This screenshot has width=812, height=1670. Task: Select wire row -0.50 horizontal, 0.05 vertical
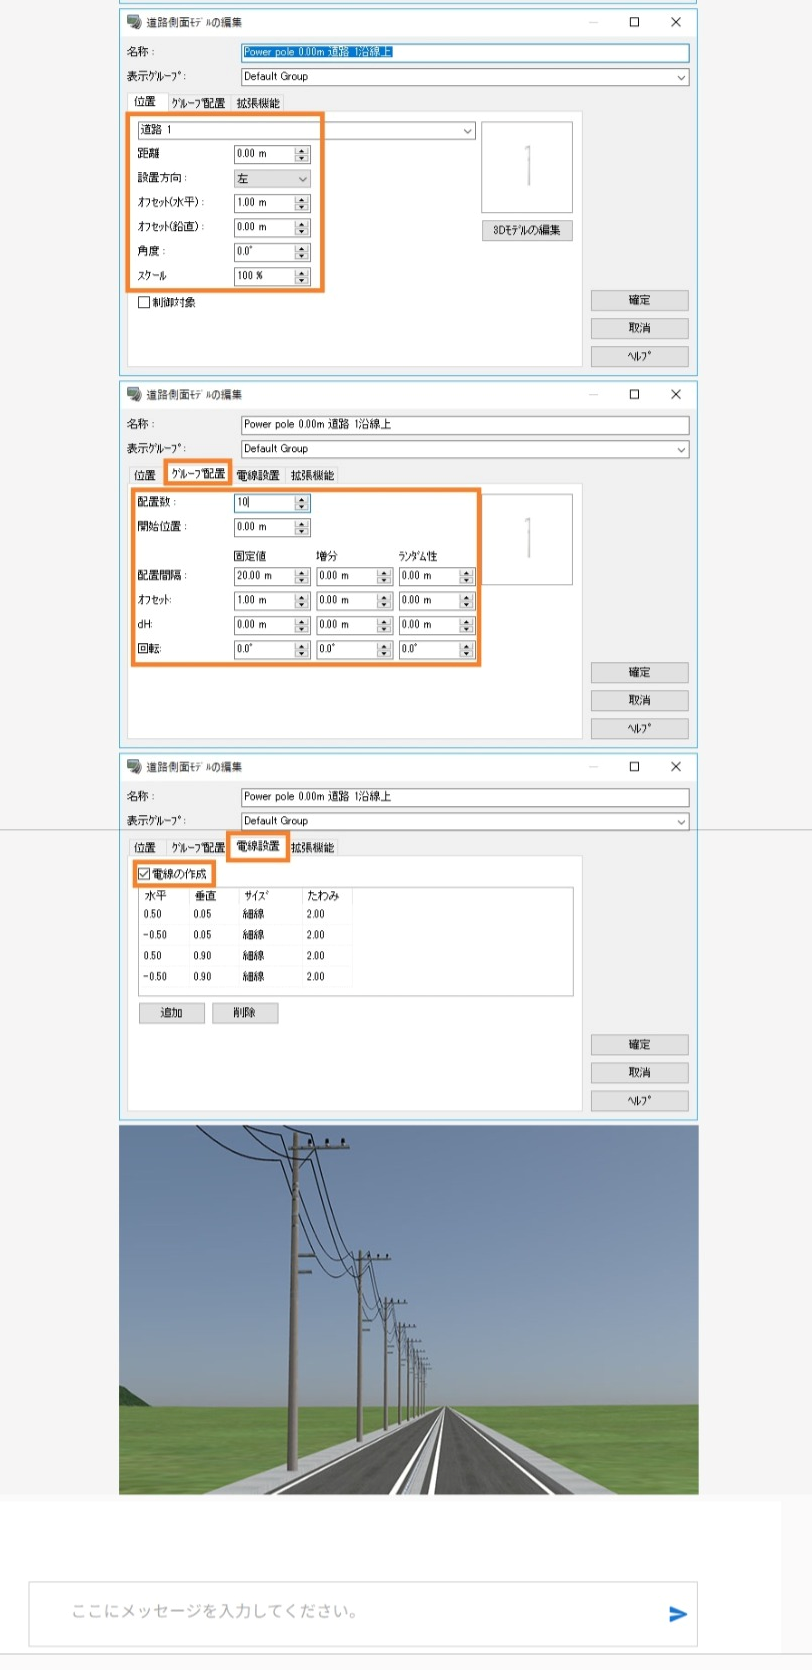pos(247,935)
